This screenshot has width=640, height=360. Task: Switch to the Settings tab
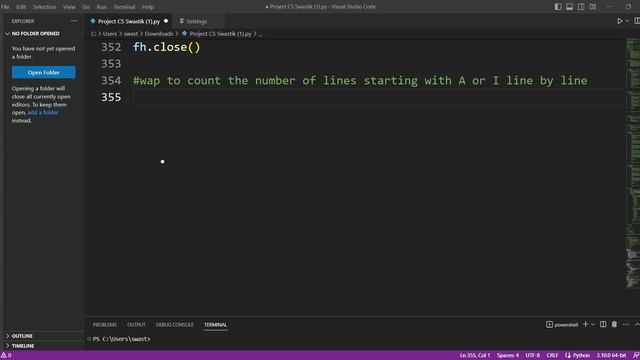click(x=197, y=21)
